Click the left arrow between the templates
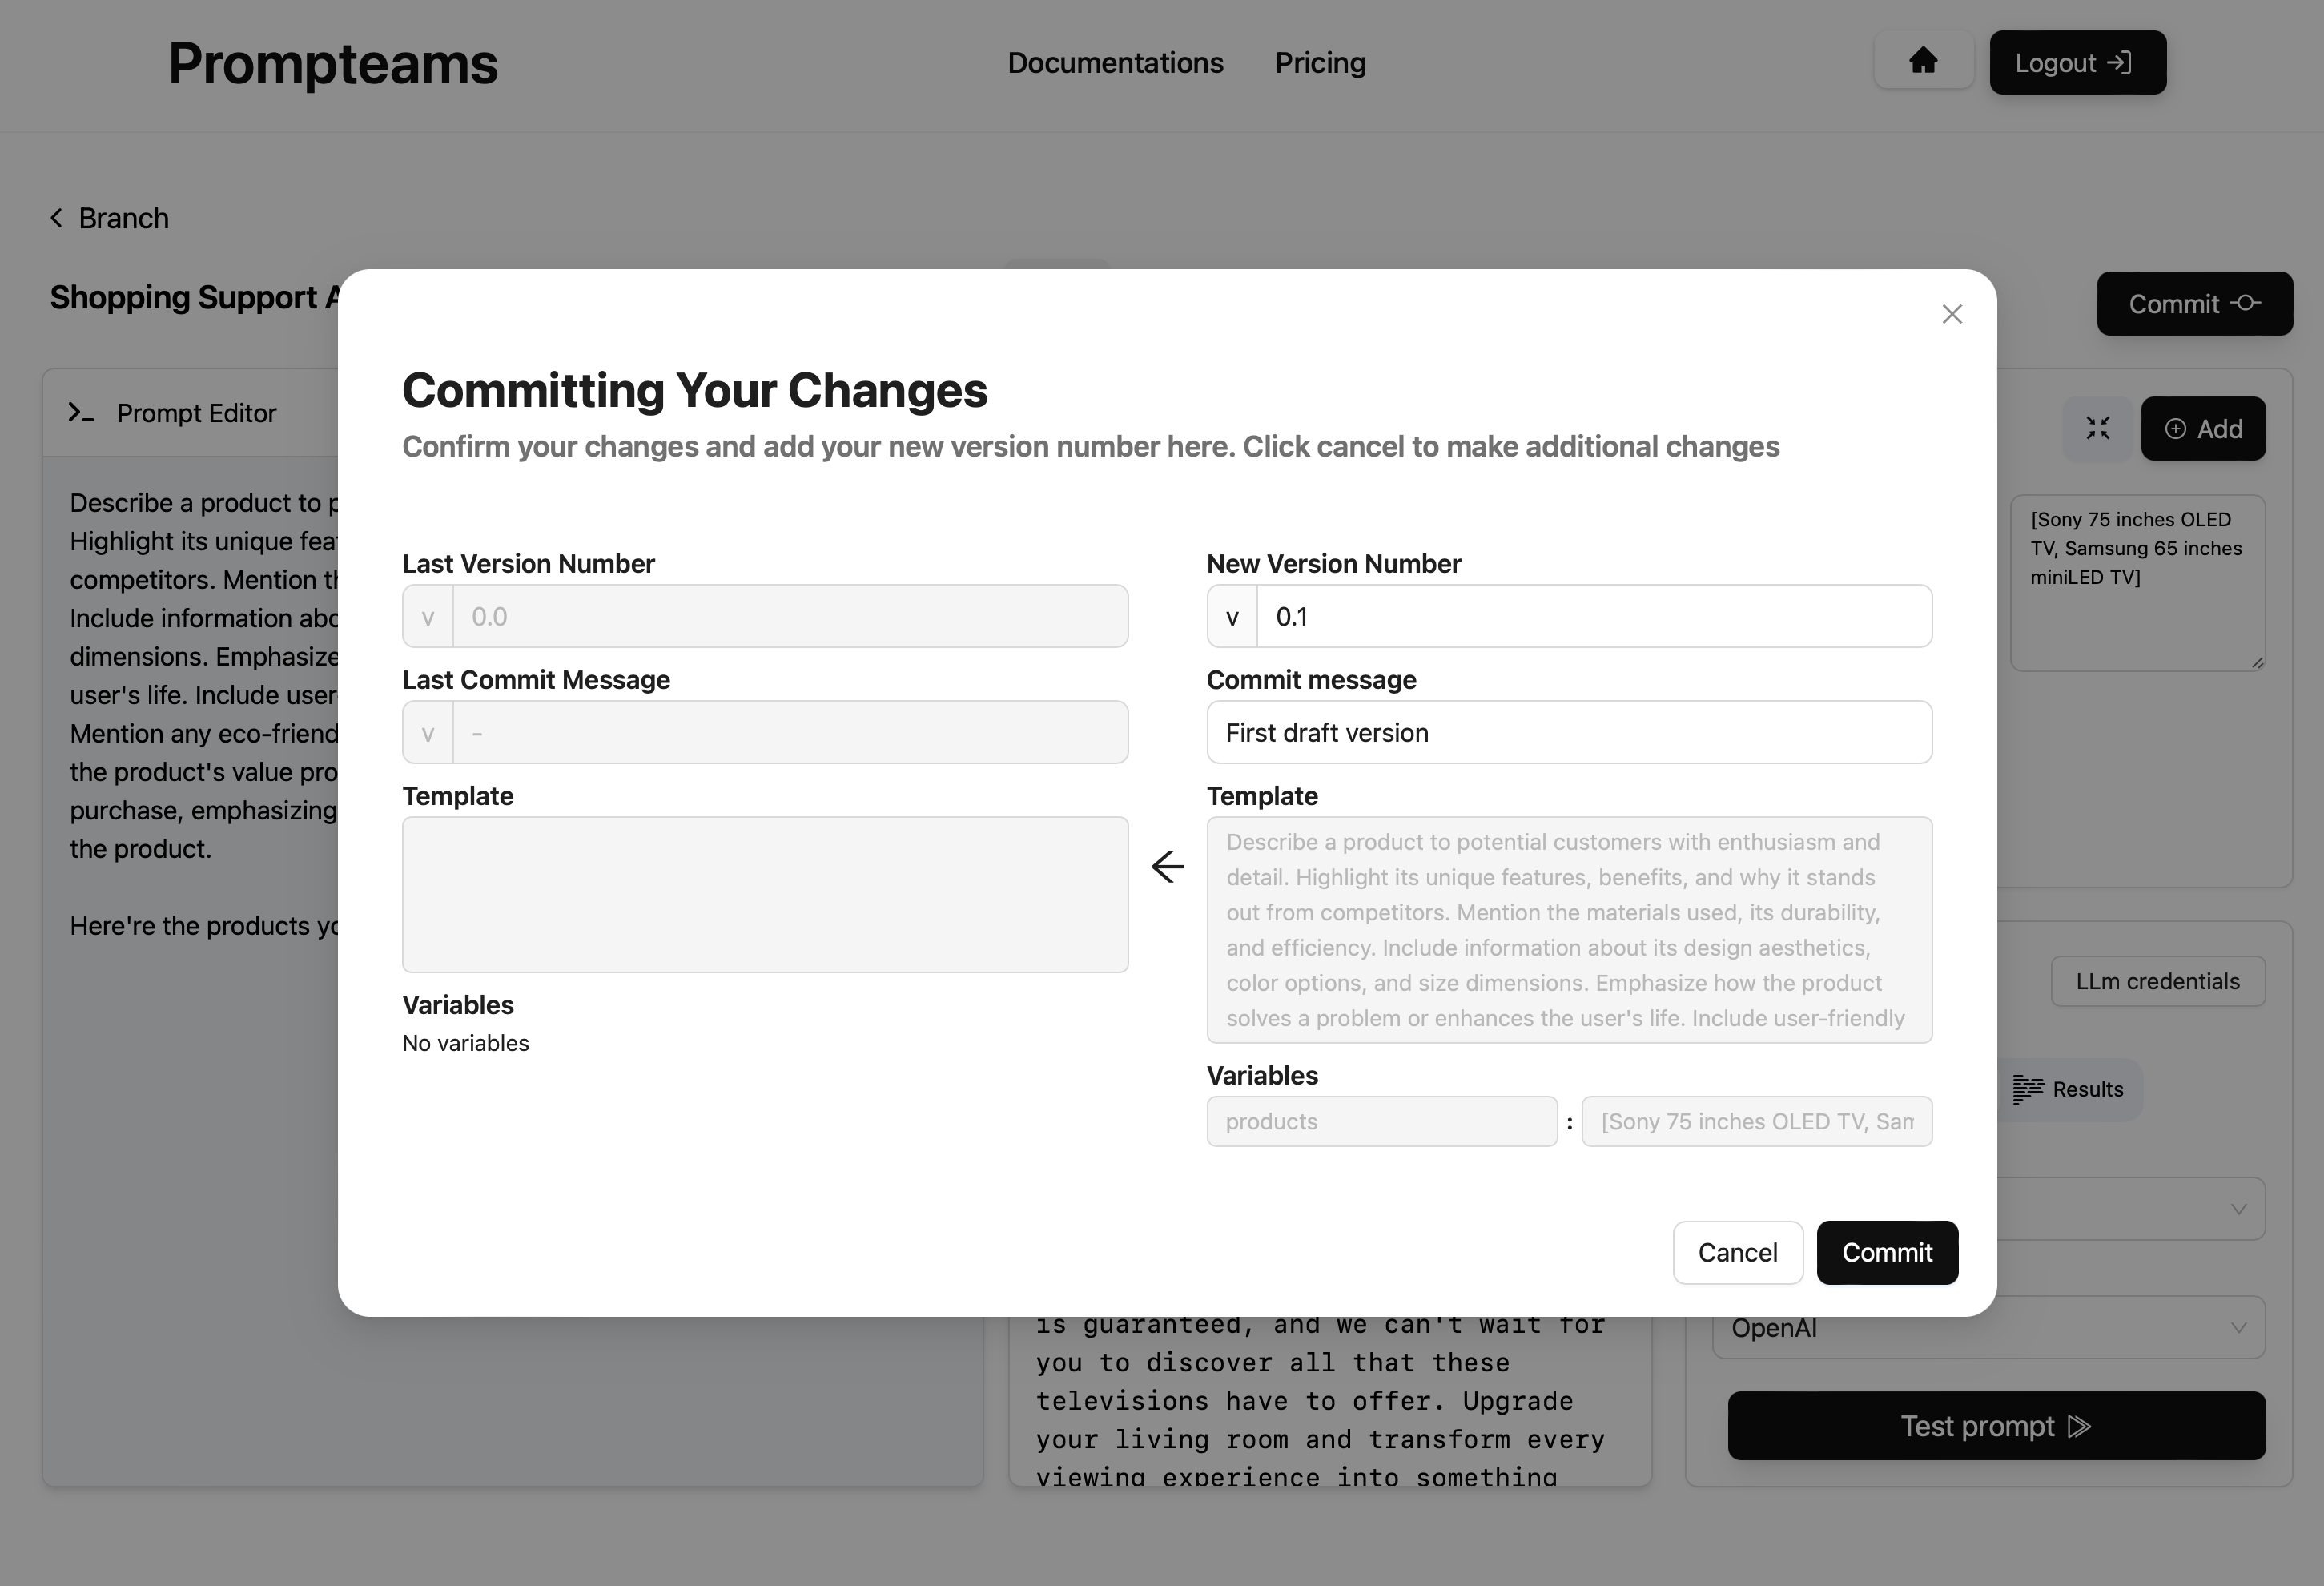Viewport: 2324px width, 1586px height. point(1167,866)
